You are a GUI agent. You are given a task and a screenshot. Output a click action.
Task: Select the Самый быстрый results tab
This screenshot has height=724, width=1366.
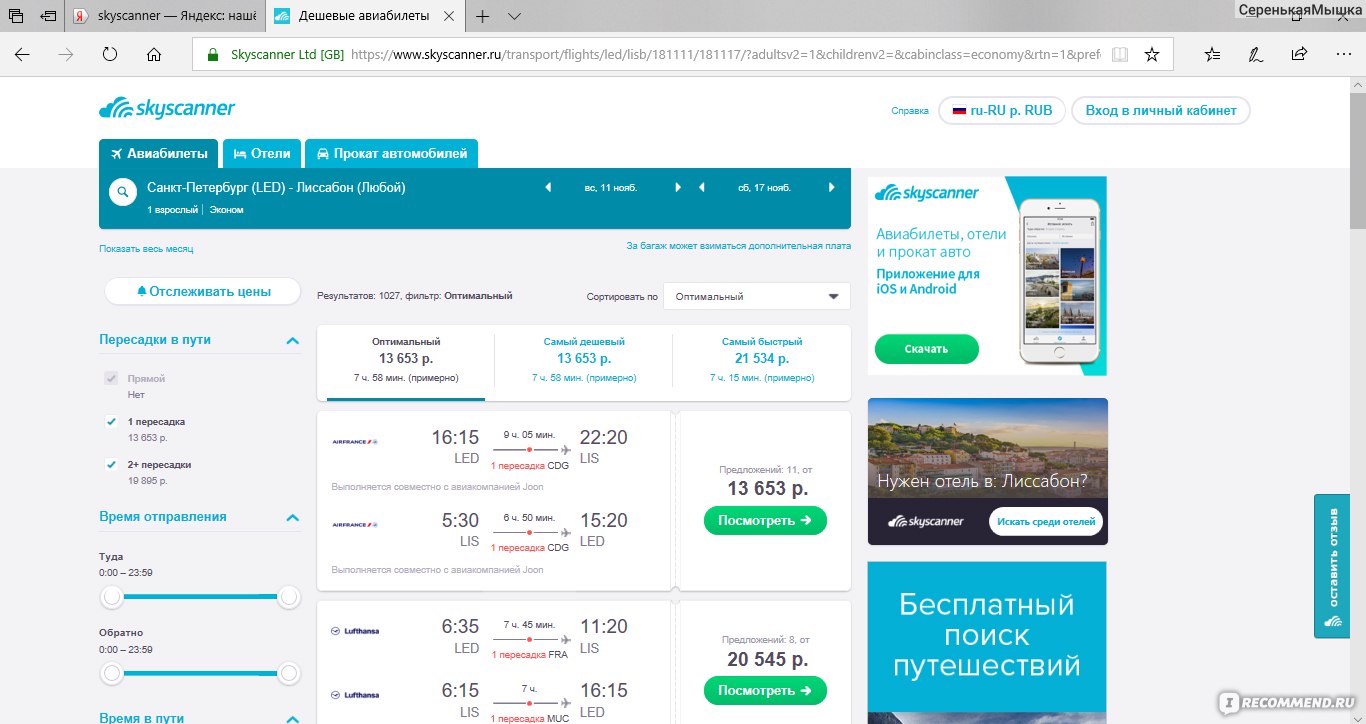762,360
